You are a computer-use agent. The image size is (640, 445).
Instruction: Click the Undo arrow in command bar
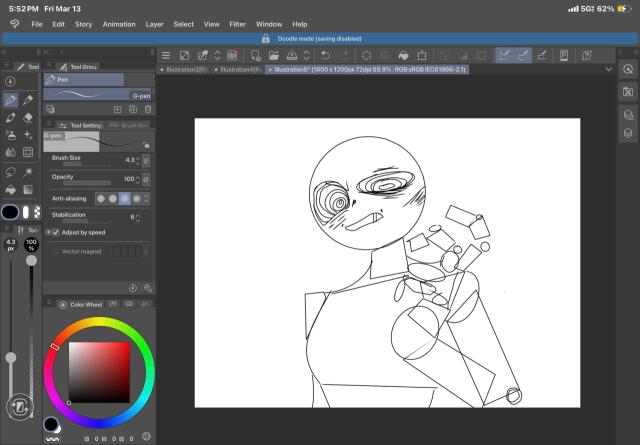pyautogui.click(x=325, y=55)
